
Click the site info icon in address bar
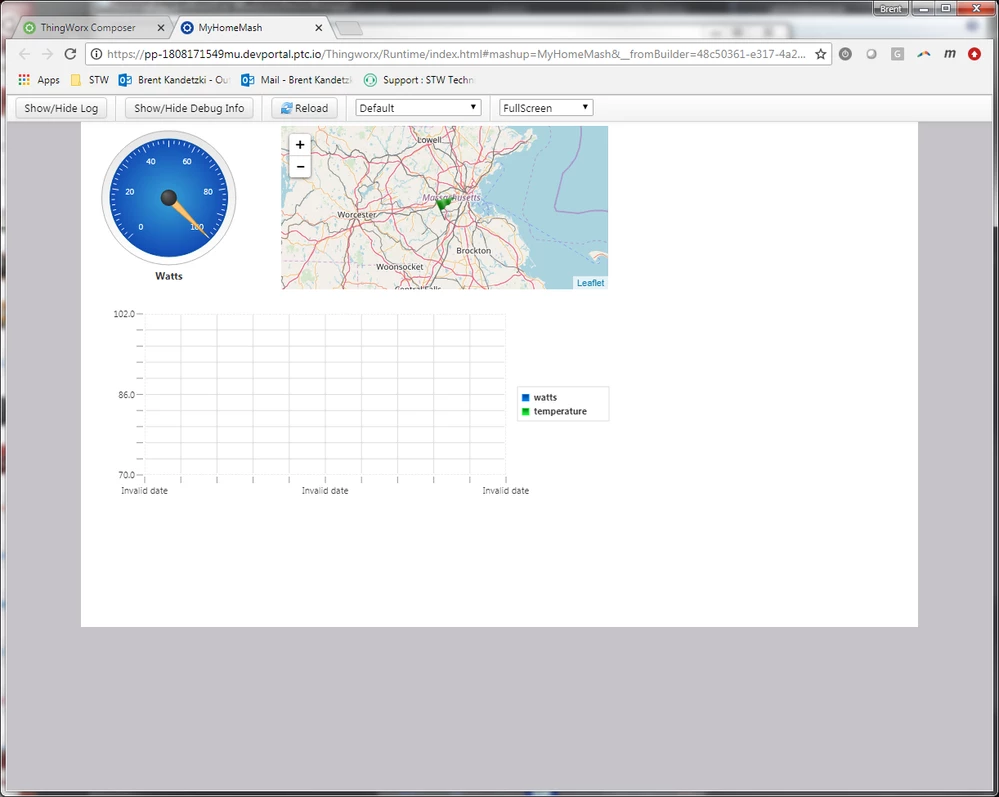[96, 54]
